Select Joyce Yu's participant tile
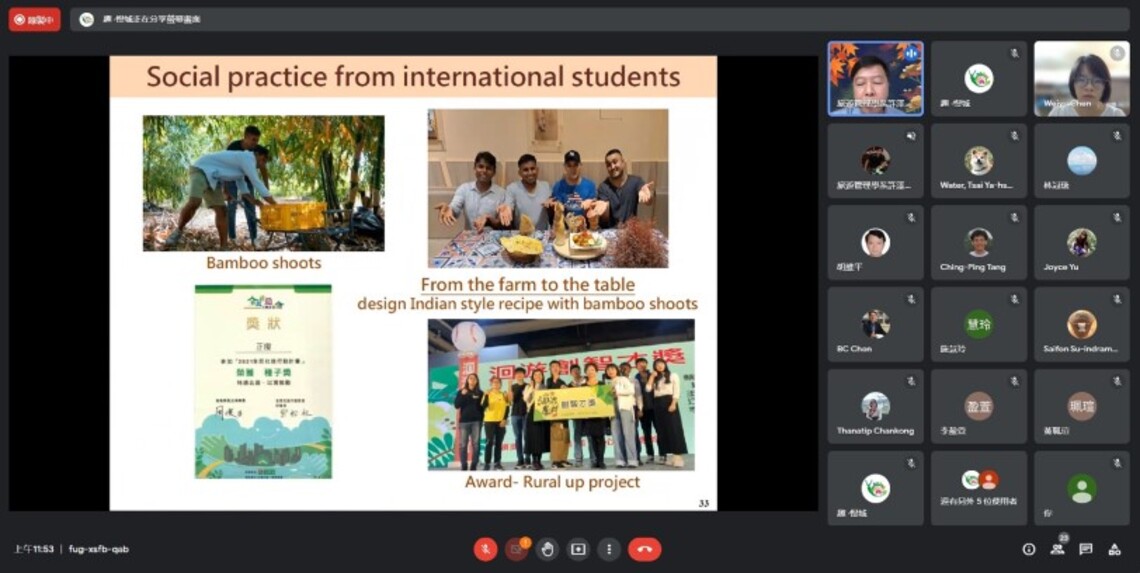Screen dimensions: 1140x573 point(1082,242)
